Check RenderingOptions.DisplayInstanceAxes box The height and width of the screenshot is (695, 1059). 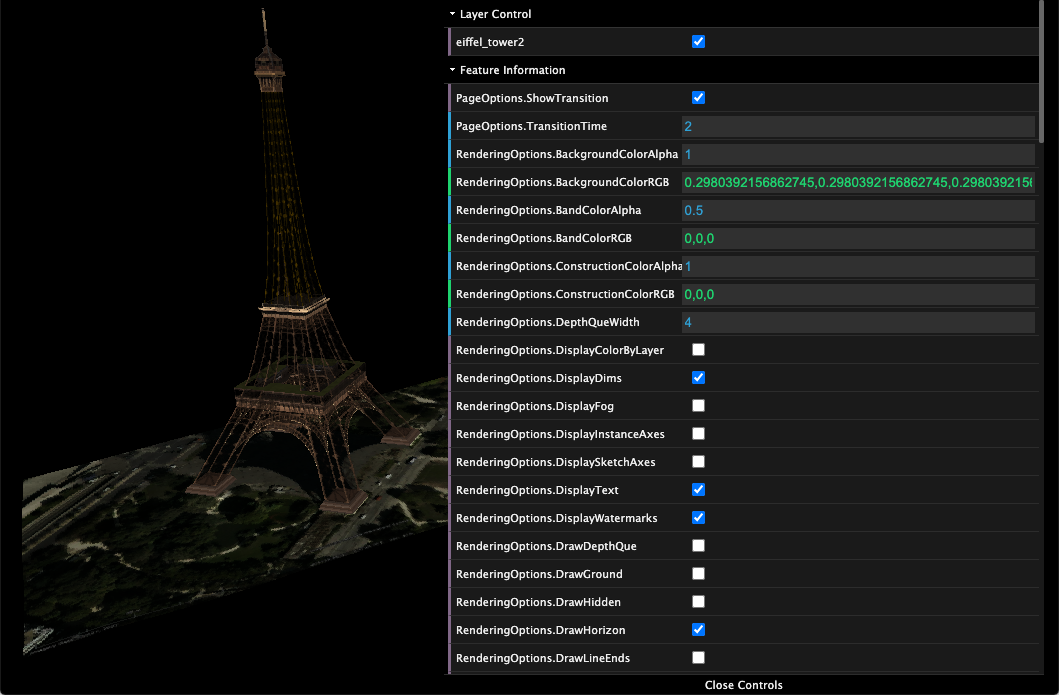(x=698, y=434)
